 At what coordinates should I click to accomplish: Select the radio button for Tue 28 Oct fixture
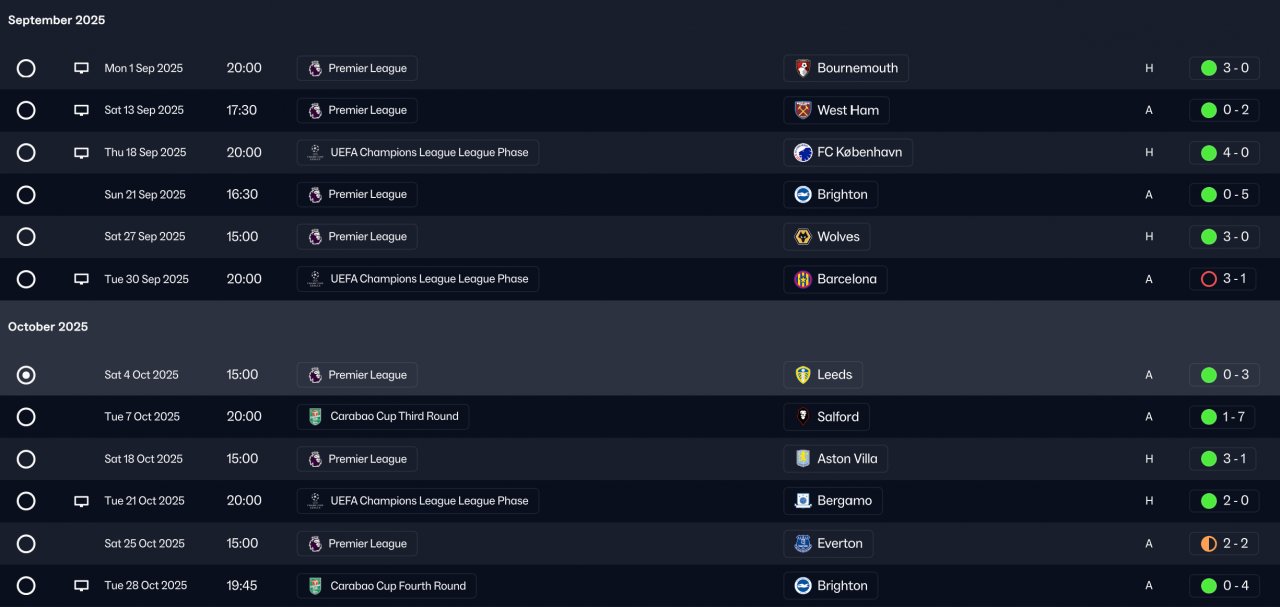pyautogui.click(x=26, y=586)
